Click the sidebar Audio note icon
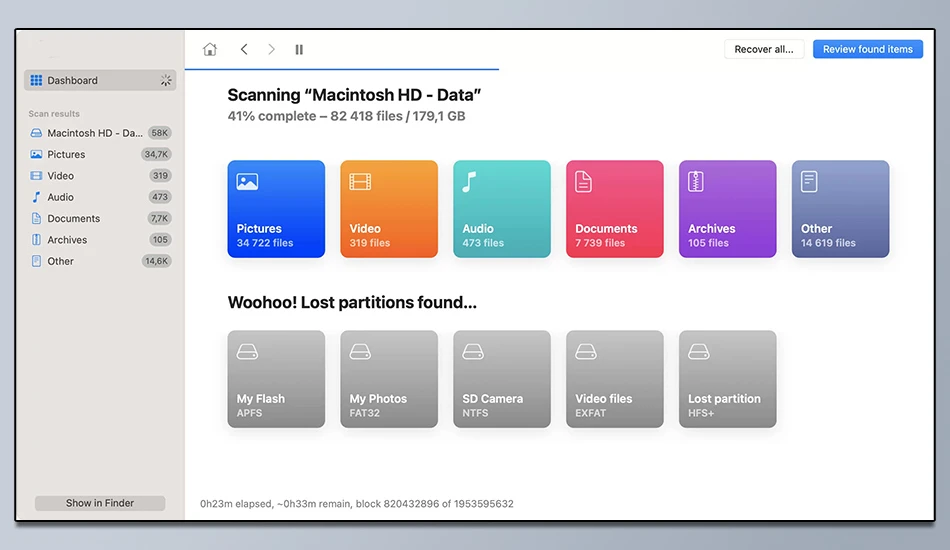Image resolution: width=950 pixels, height=550 pixels. click(x=36, y=197)
